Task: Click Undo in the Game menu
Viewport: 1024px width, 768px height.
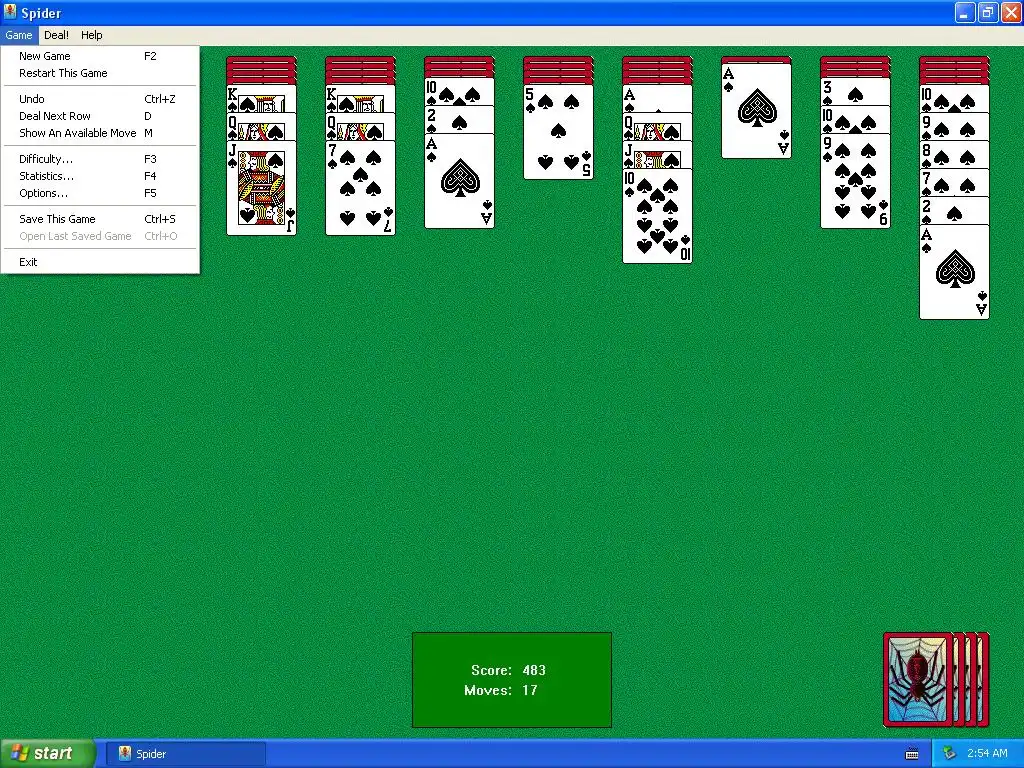Action: click(x=100, y=99)
